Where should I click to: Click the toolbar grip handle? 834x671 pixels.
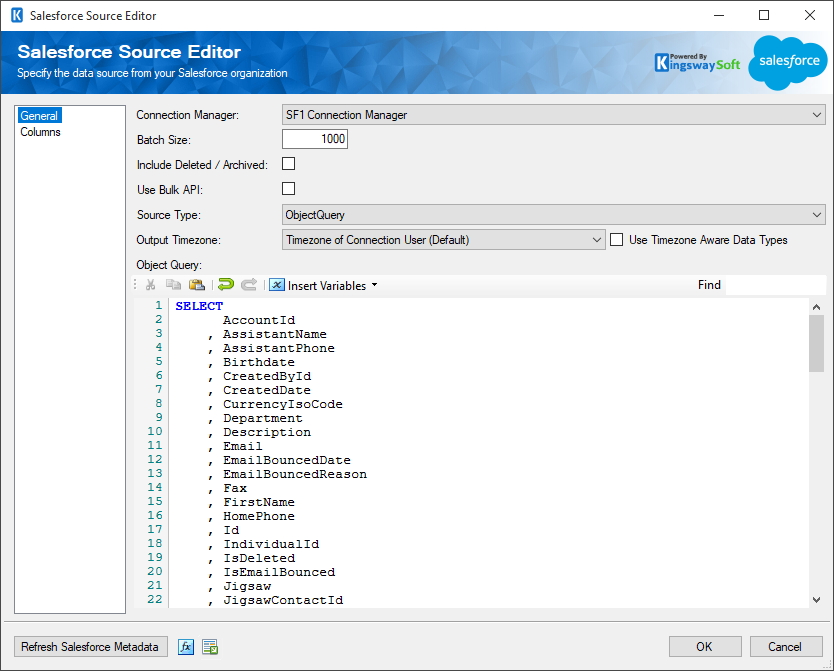click(135, 285)
